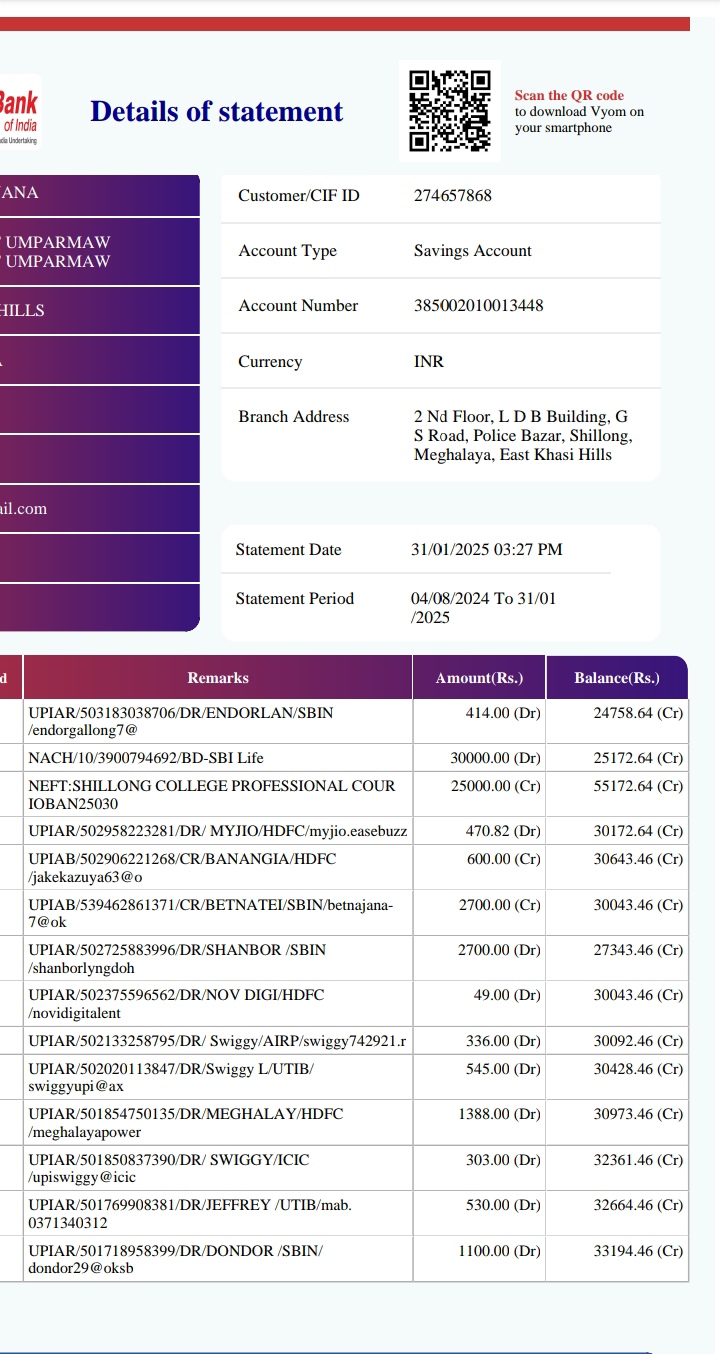
Task: Select amount 414.00 (Dr)
Action: point(503,713)
